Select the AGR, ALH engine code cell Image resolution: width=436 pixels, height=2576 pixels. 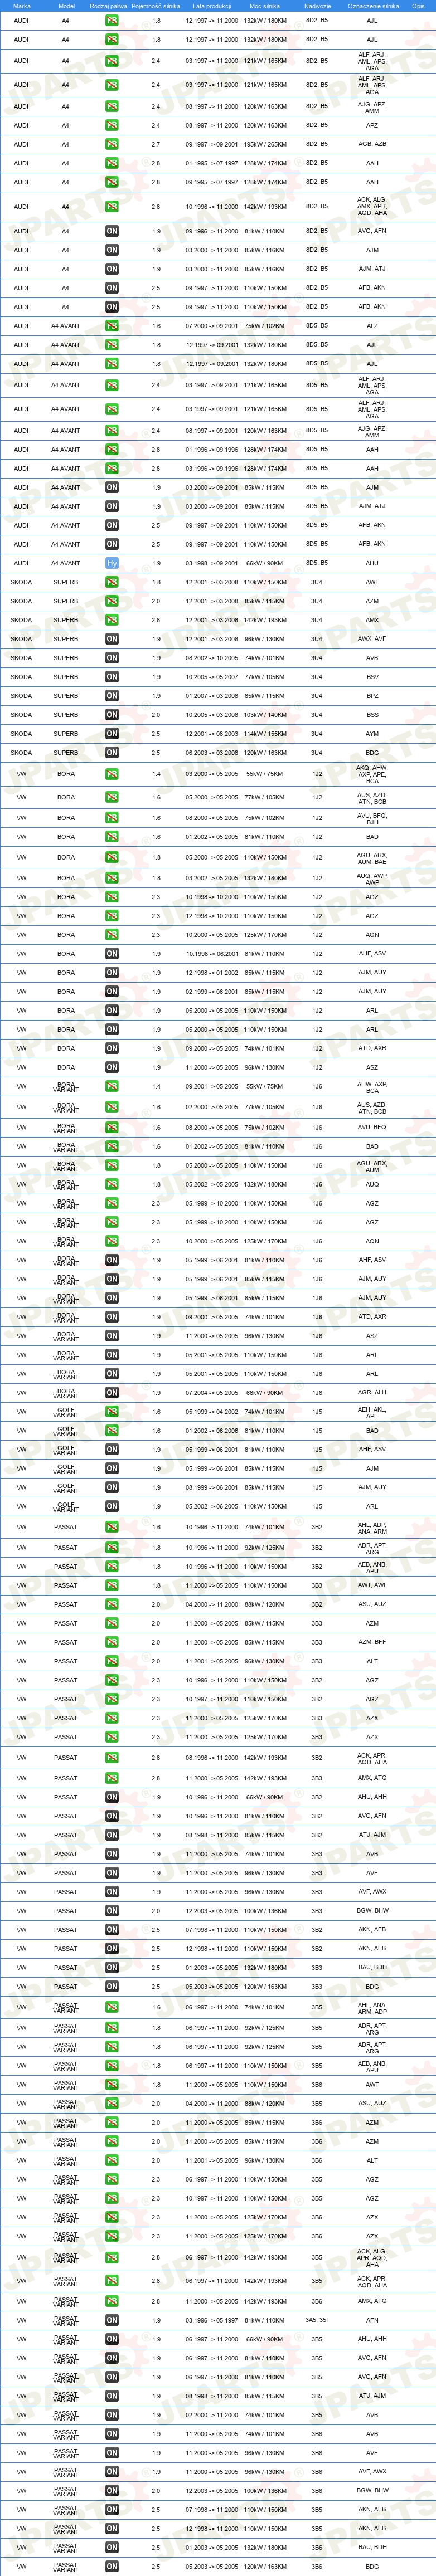(x=372, y=1392)
